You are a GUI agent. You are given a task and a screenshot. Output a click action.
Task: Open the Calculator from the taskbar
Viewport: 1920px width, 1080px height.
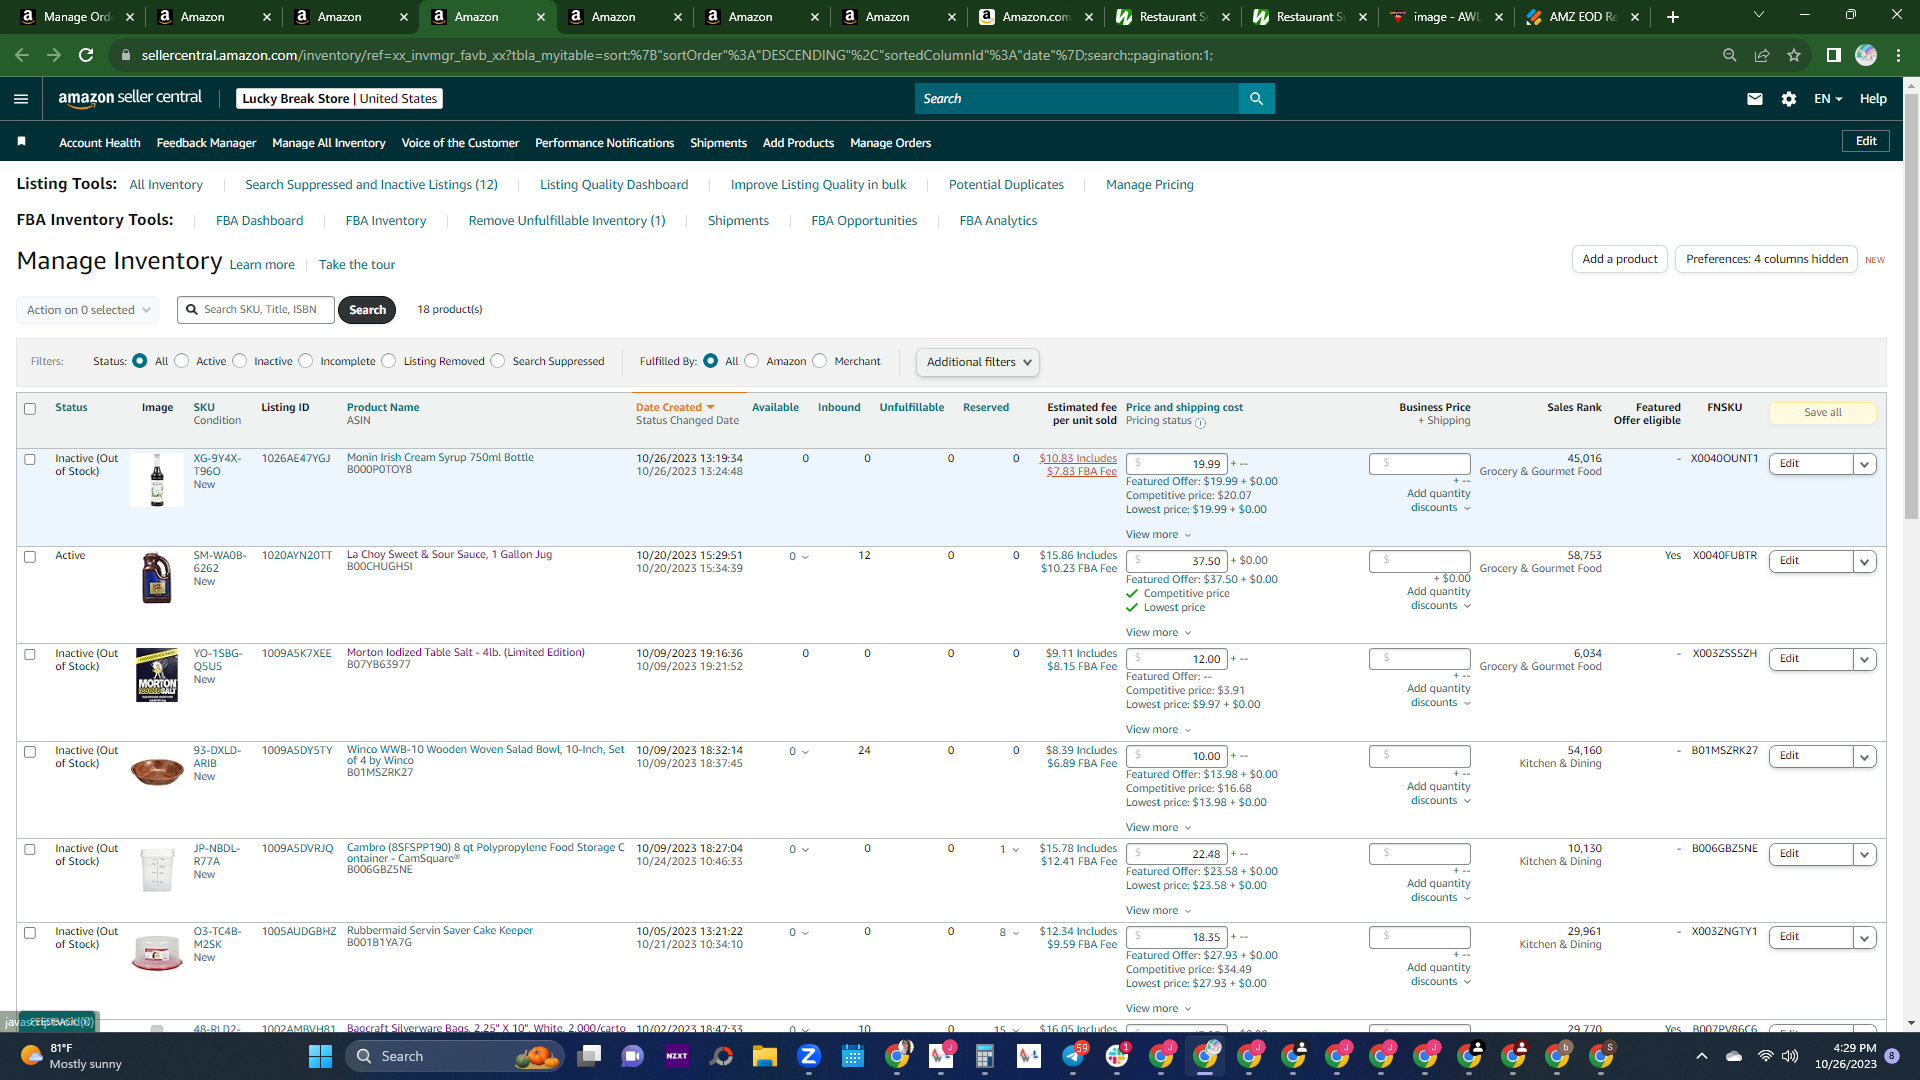[x=985, y=1056]
